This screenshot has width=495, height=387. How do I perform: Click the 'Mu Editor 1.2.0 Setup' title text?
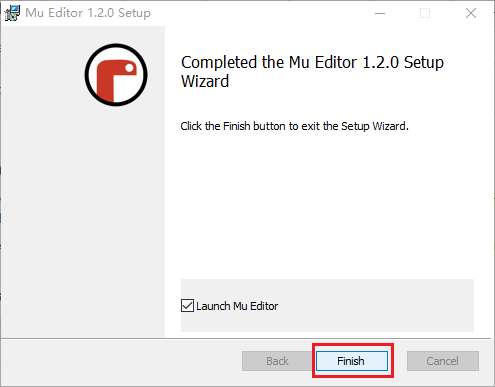tap(88, 13)
